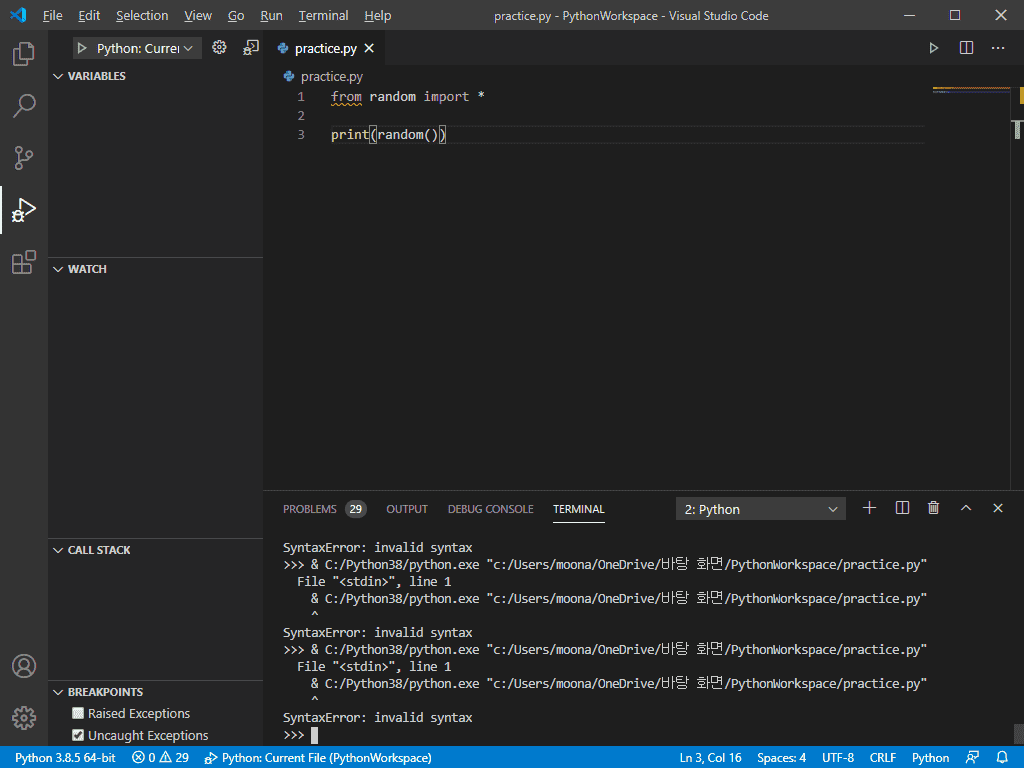Create a new terminal with plus icon
Viewport: 1024px width, 768px height.
(869, 508)
